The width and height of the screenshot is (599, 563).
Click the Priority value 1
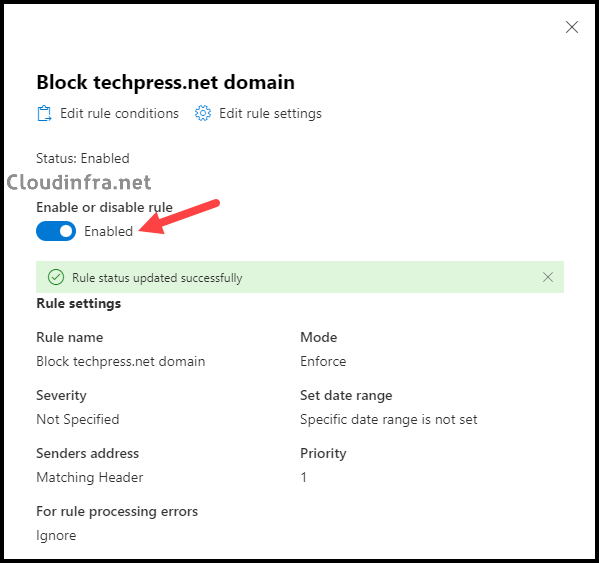pos(304,477)
